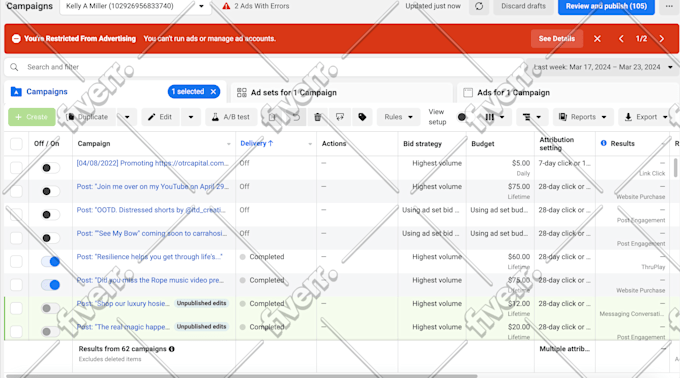Click the red warning triangle for ads with errors
The height and width of the screenshot is (378, 680).
226,6
